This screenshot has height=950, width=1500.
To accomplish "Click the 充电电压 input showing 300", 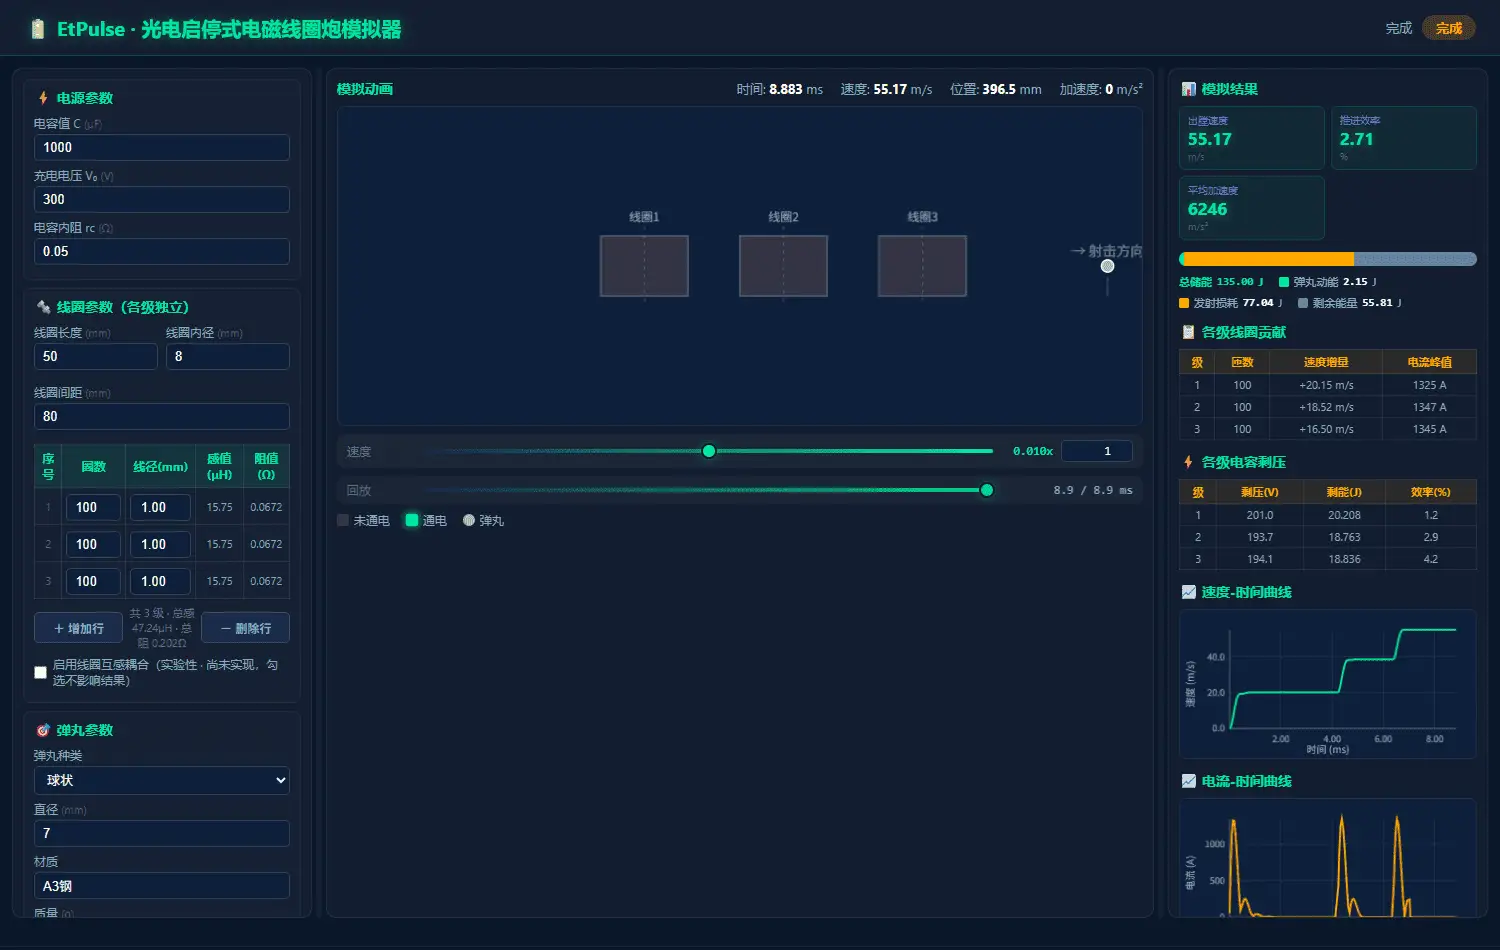I will click(162, 199).
